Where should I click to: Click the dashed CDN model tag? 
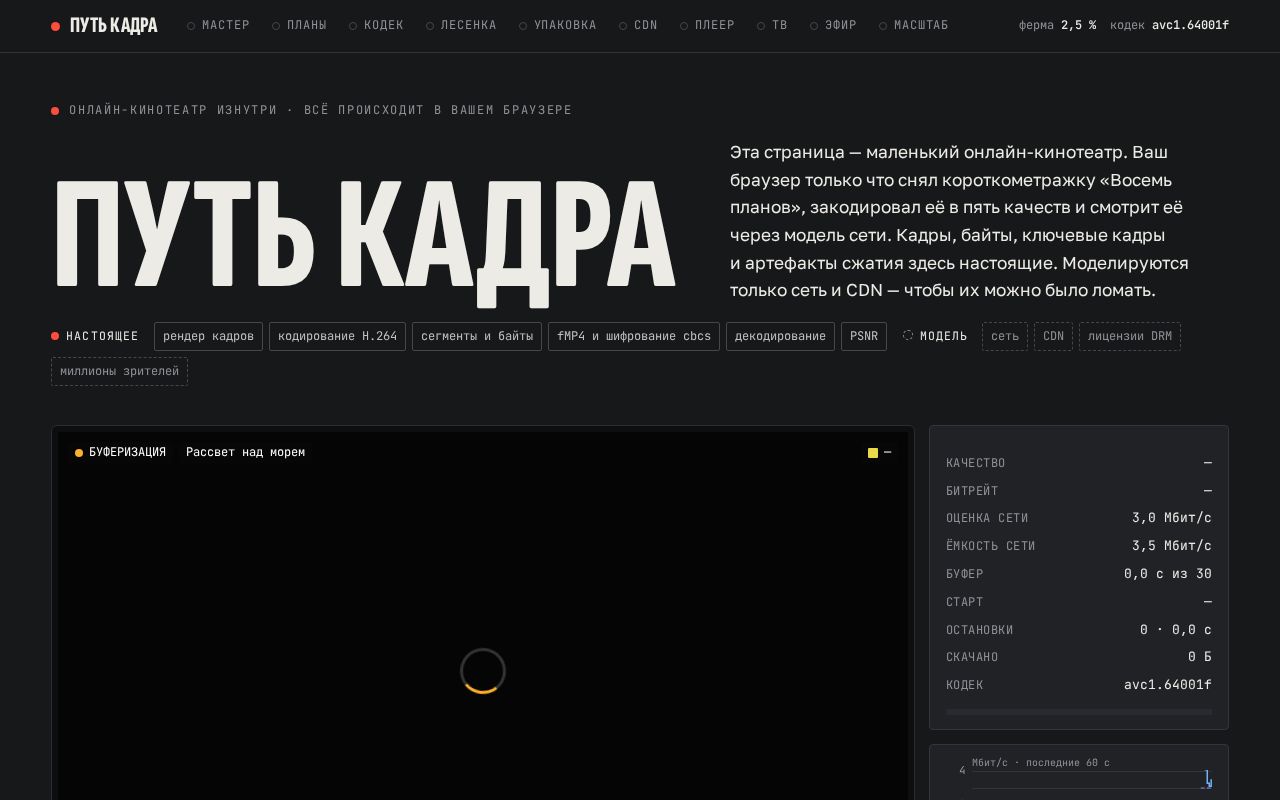coord(1053,336)
